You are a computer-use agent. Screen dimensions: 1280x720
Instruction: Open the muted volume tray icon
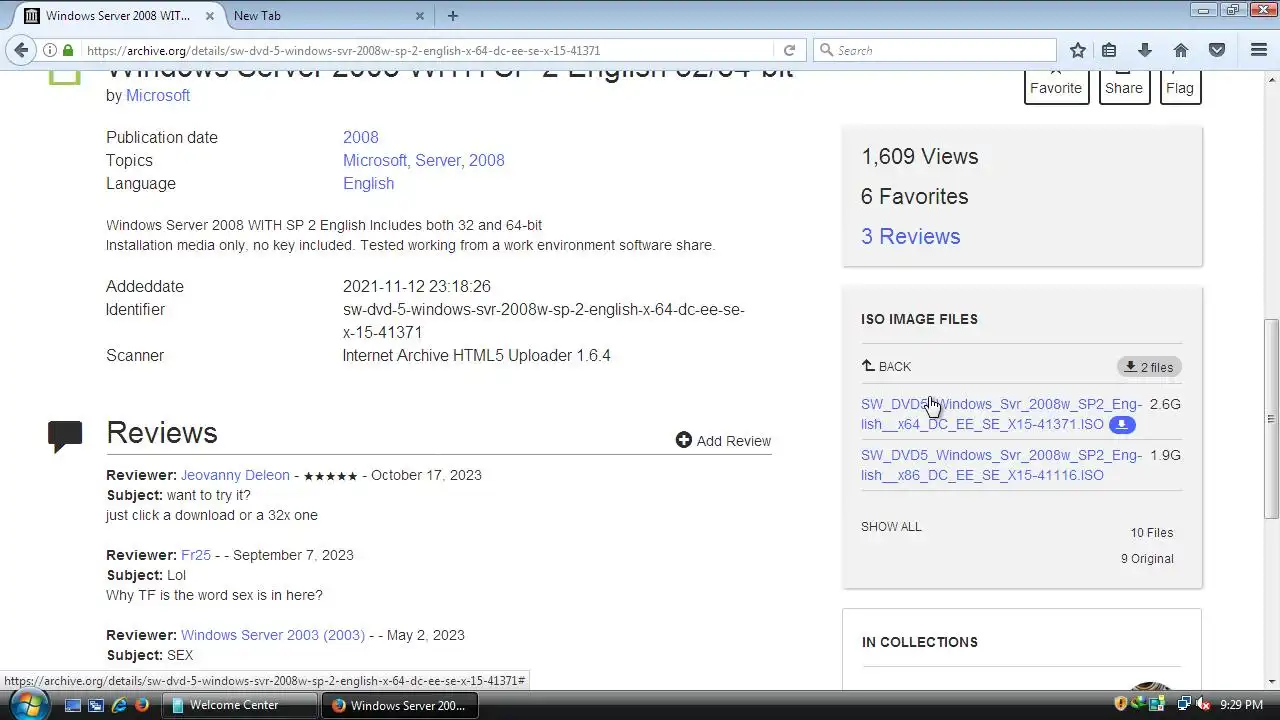click(1203, 705)
